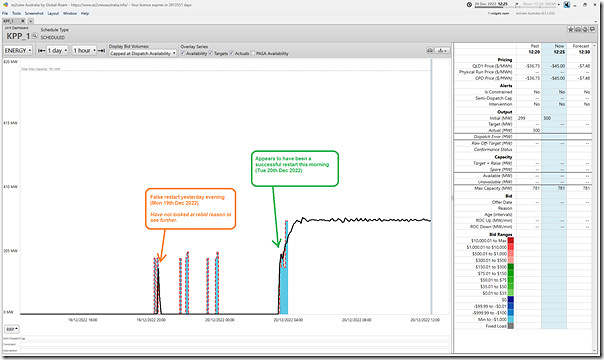The height and width of the screenshot is (360, 604).
Task: Click the print icon in widget header
Action: tap(578, 29)
